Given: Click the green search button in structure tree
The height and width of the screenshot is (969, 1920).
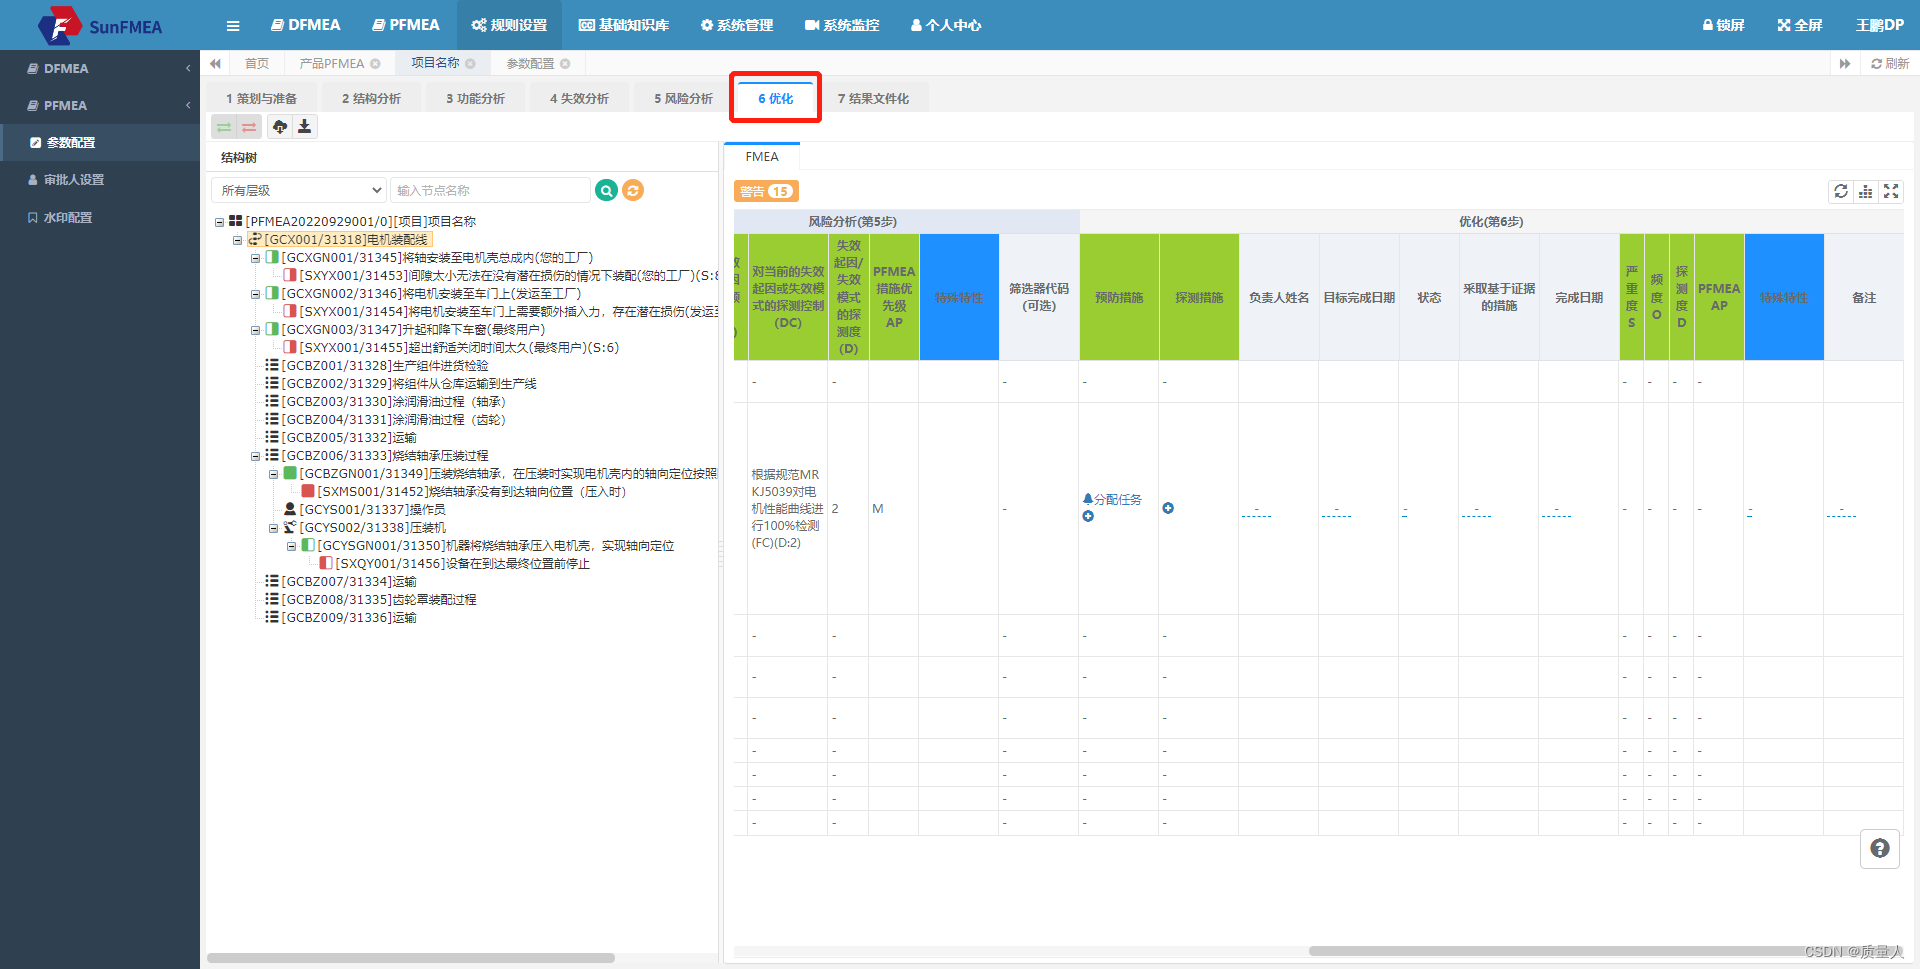Looking at the screenshot, I should click(606, 190).
